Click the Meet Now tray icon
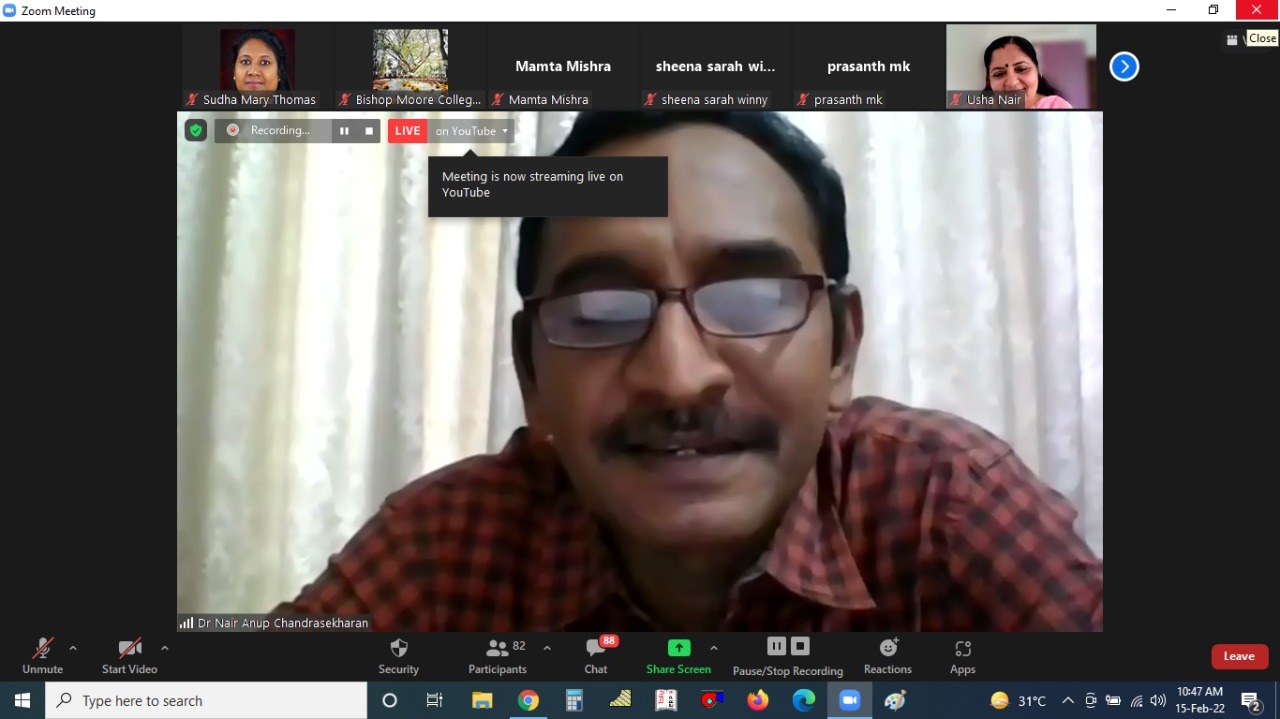 tap(1091, 700)
